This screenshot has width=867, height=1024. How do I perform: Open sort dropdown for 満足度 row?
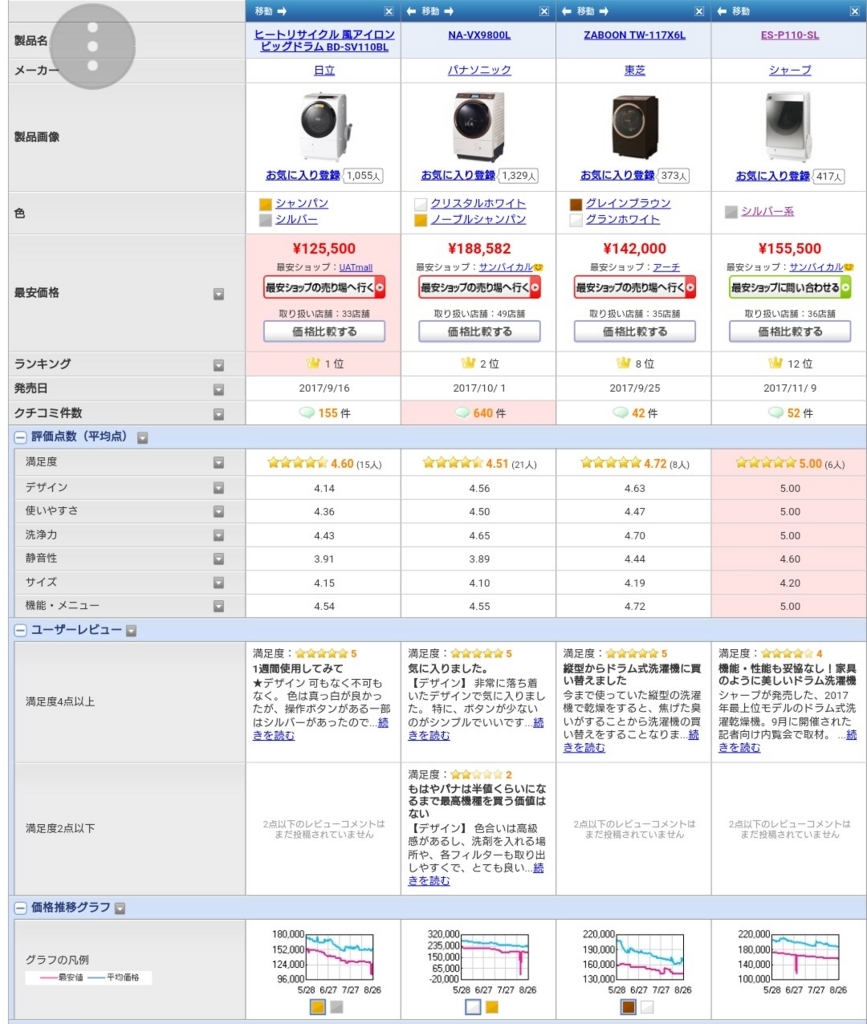click(219, 462)
